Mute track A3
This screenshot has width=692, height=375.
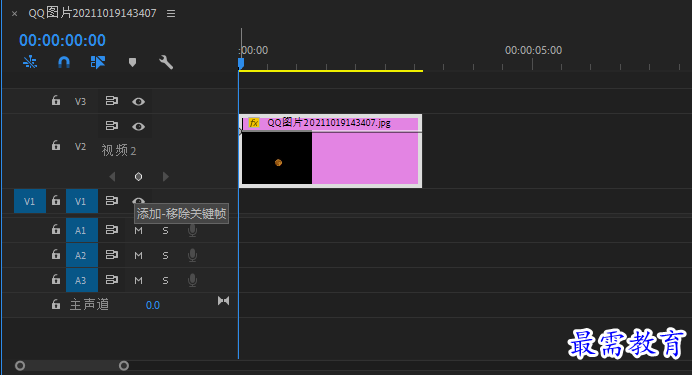click(138, 280)
